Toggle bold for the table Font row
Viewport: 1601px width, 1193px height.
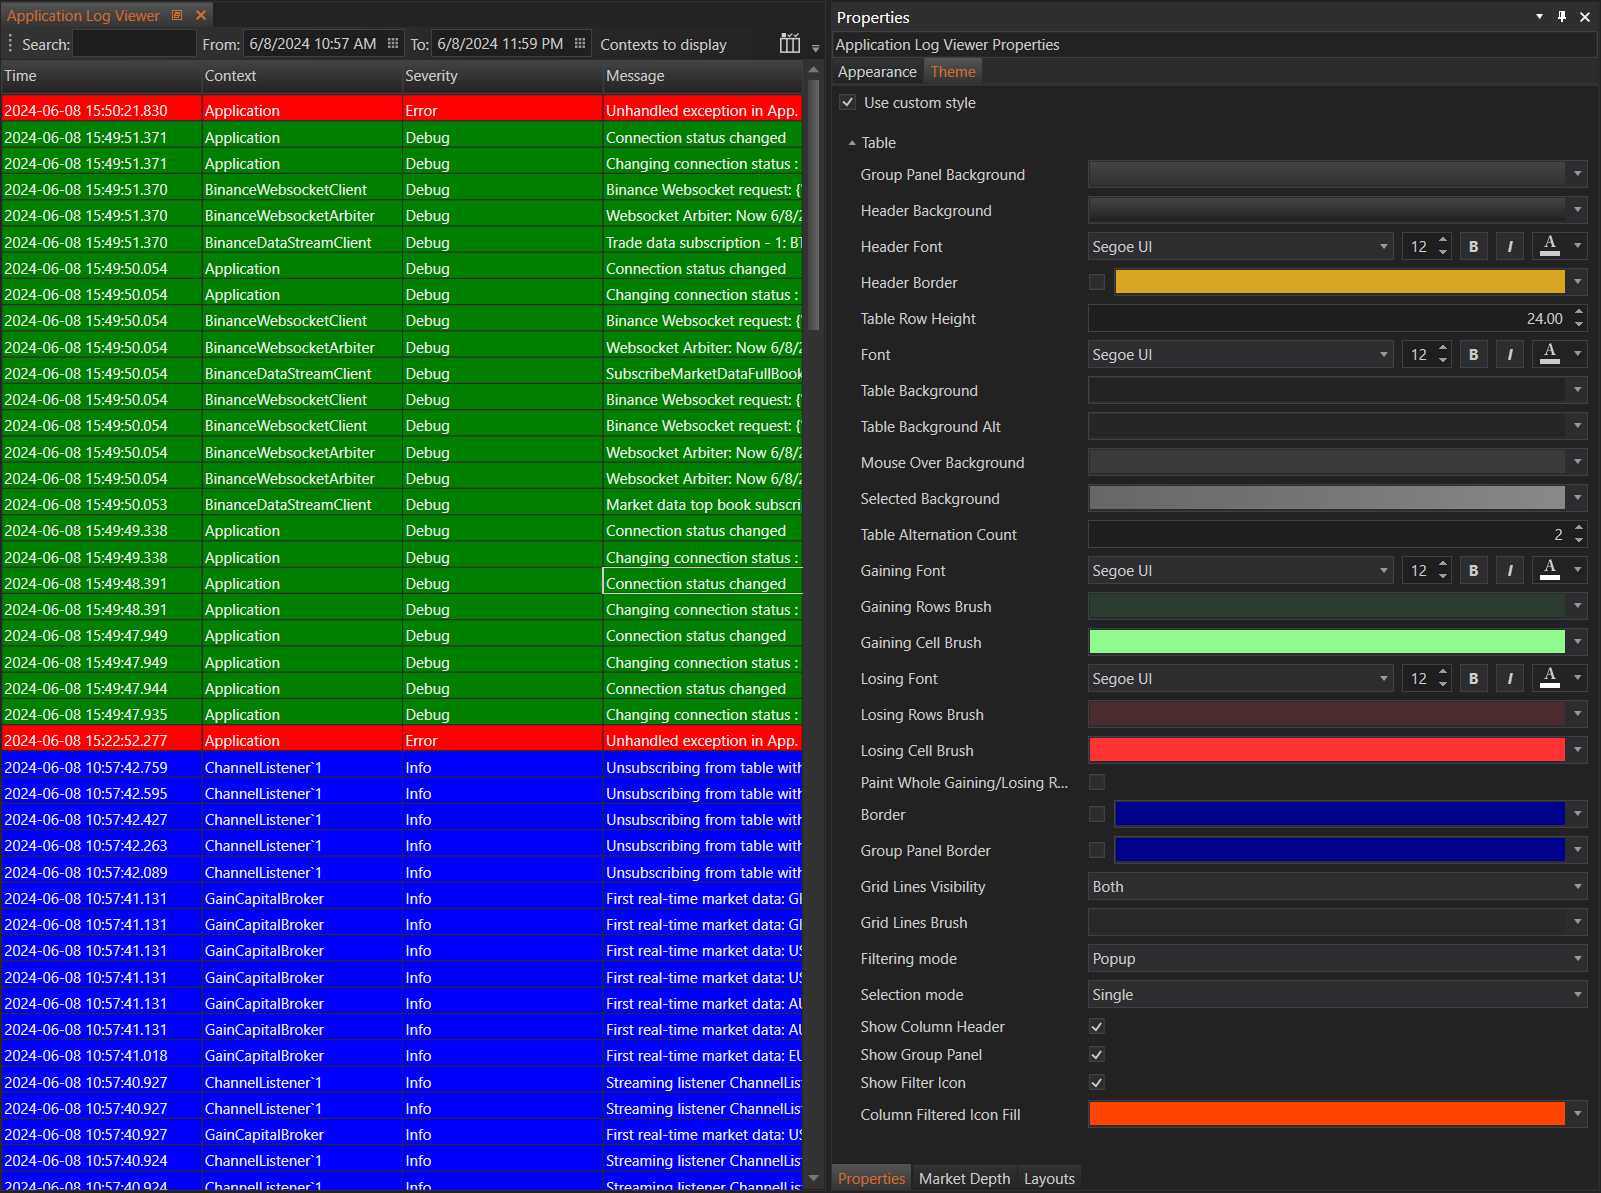(1473, 355)
